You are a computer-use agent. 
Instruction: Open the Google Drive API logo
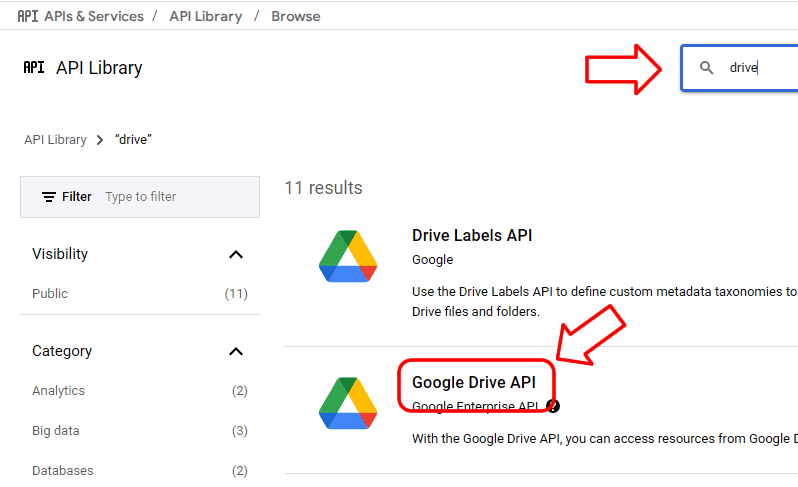[x=348, y=403]
